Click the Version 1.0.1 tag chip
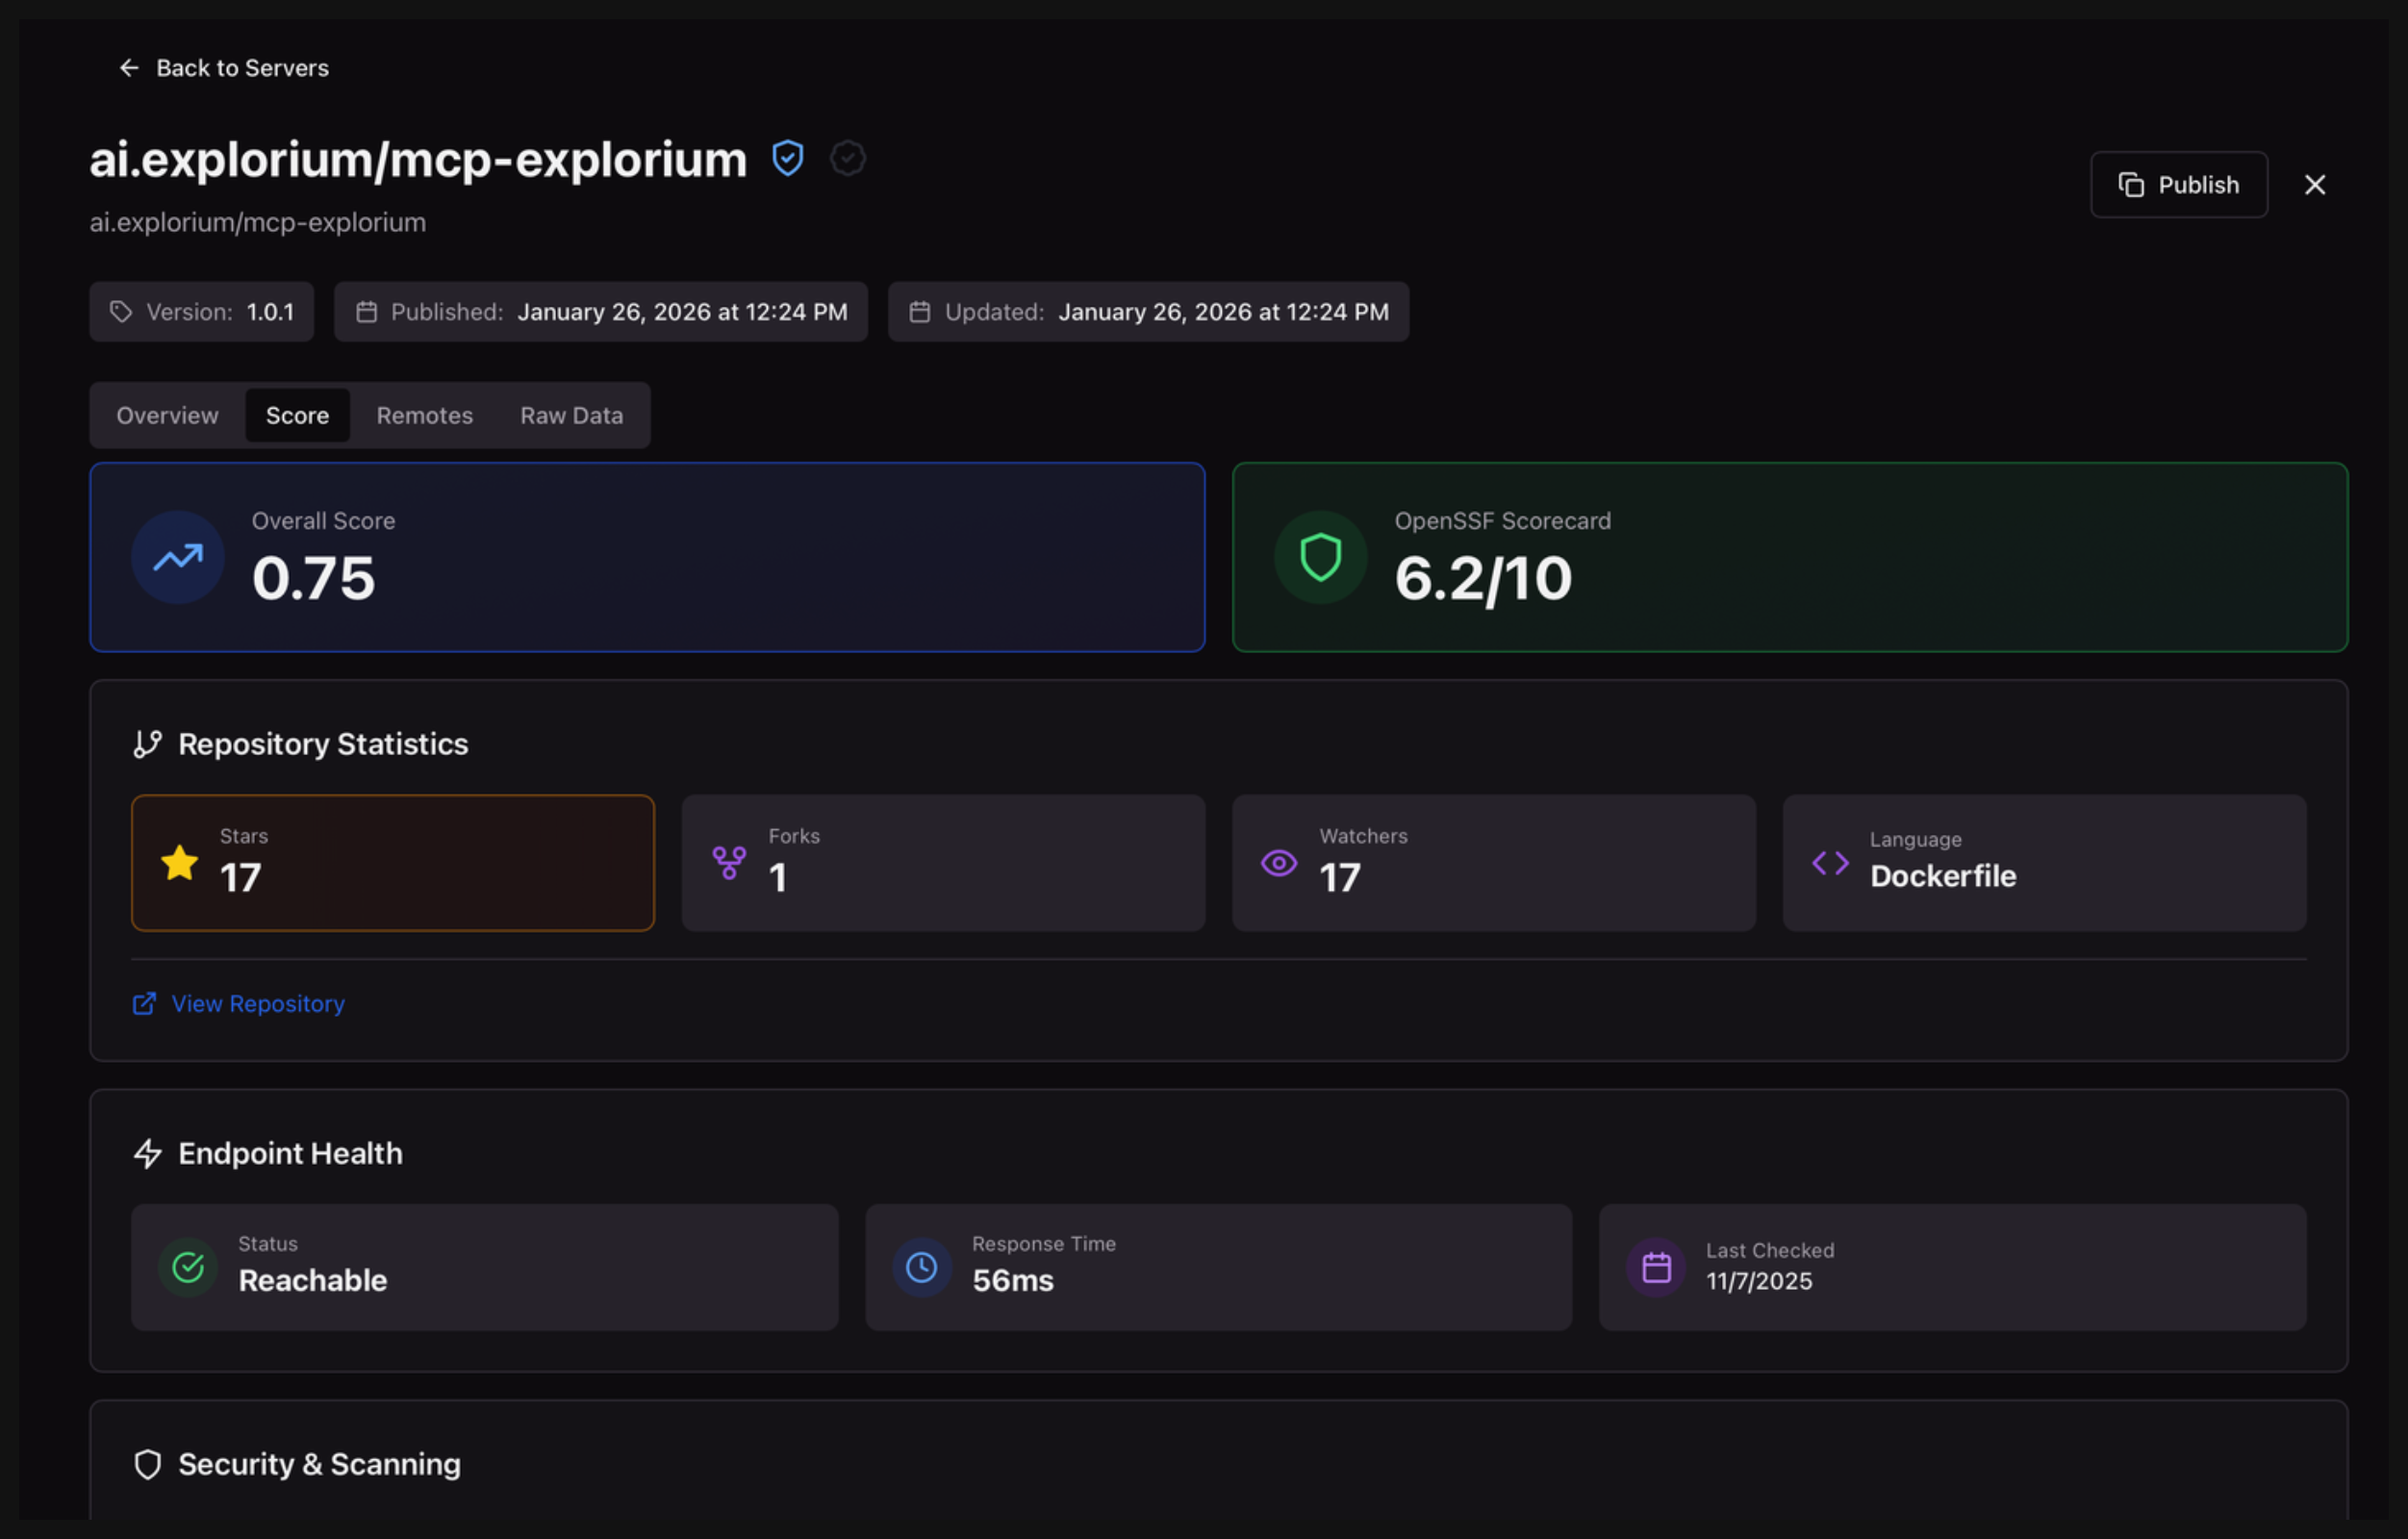Screen dimensions: 2408x1539 [x=202, y=312]
